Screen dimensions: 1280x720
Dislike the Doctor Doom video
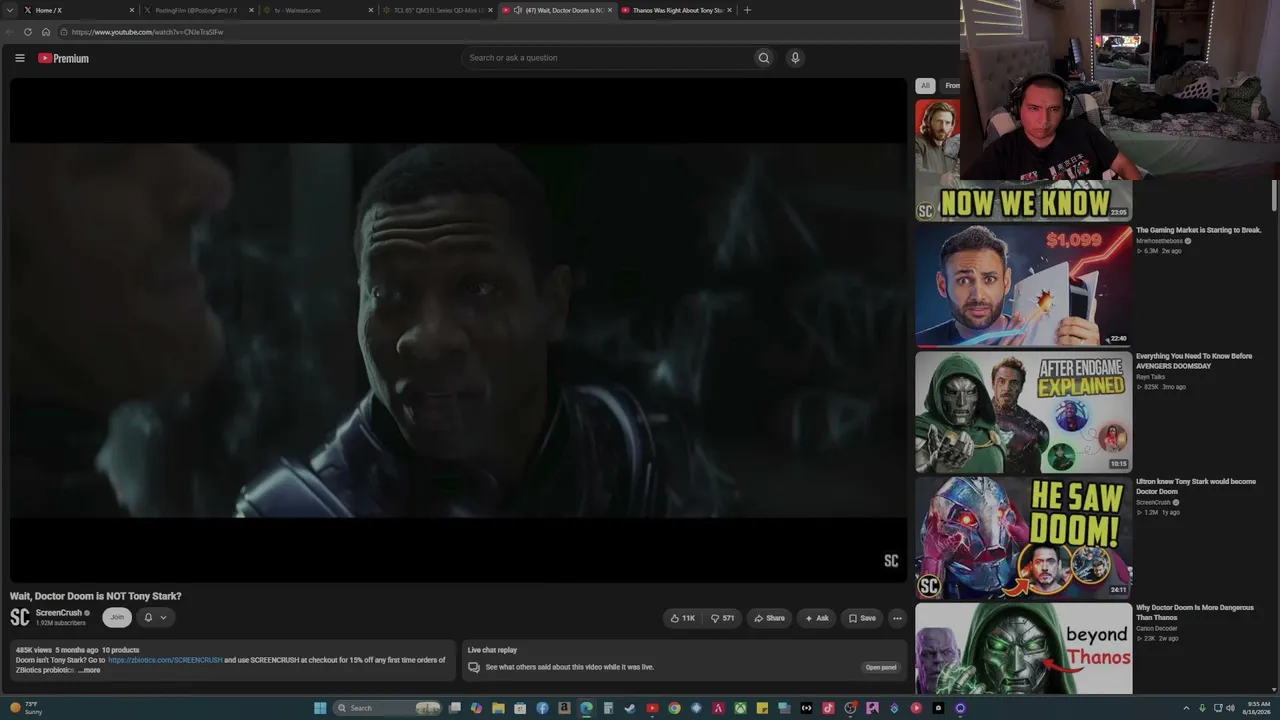(723, 618)
